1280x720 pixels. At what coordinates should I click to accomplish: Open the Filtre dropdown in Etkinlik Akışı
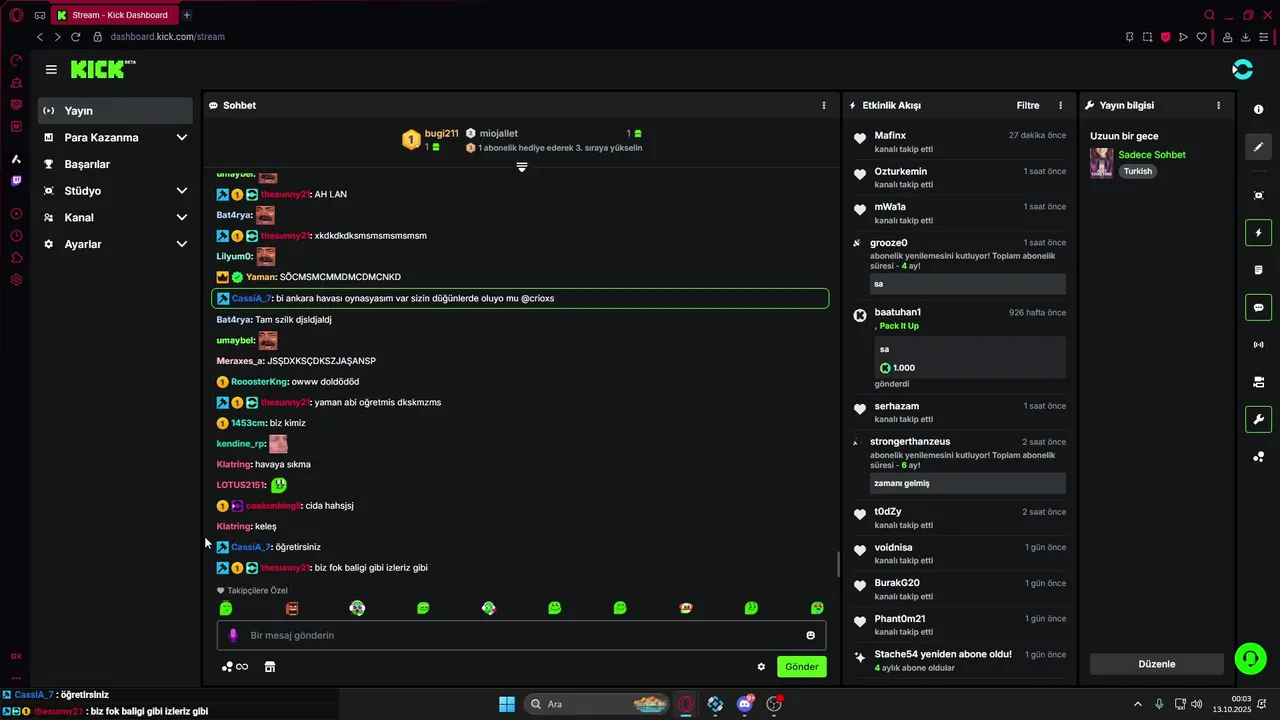click(1028, 105)
